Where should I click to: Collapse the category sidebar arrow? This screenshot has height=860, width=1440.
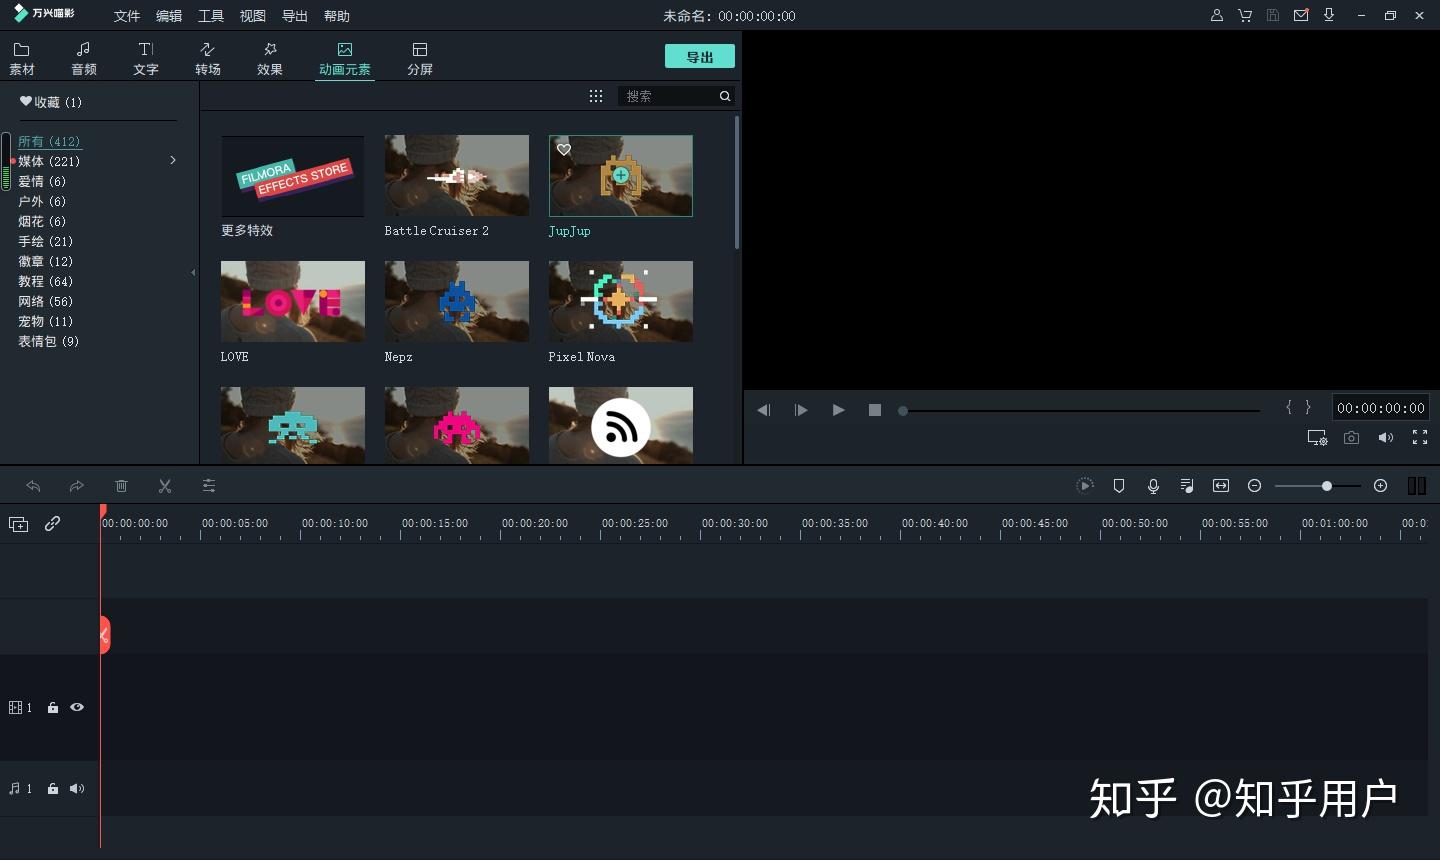[x=193, y=272]
